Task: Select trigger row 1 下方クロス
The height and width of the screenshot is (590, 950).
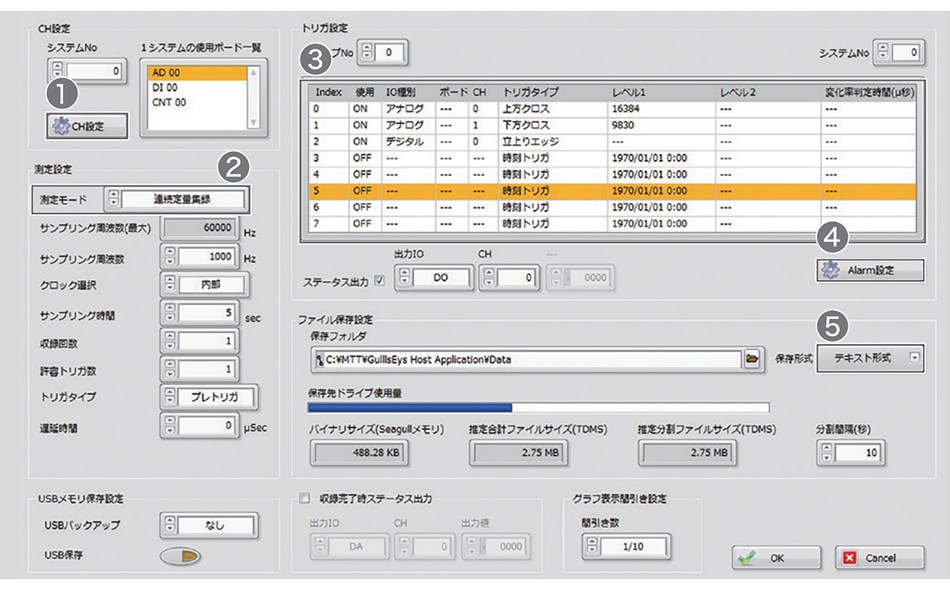Action: tap(613, 125)
